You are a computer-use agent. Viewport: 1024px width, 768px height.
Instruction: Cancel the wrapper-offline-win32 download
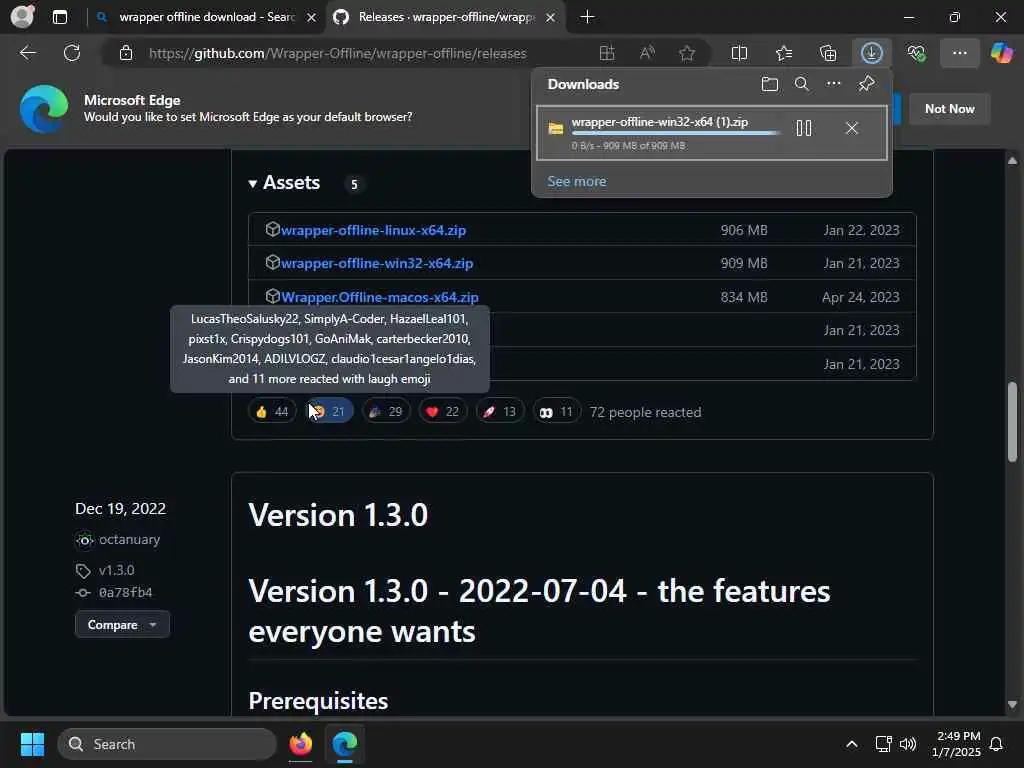click(x=852, y=128)
